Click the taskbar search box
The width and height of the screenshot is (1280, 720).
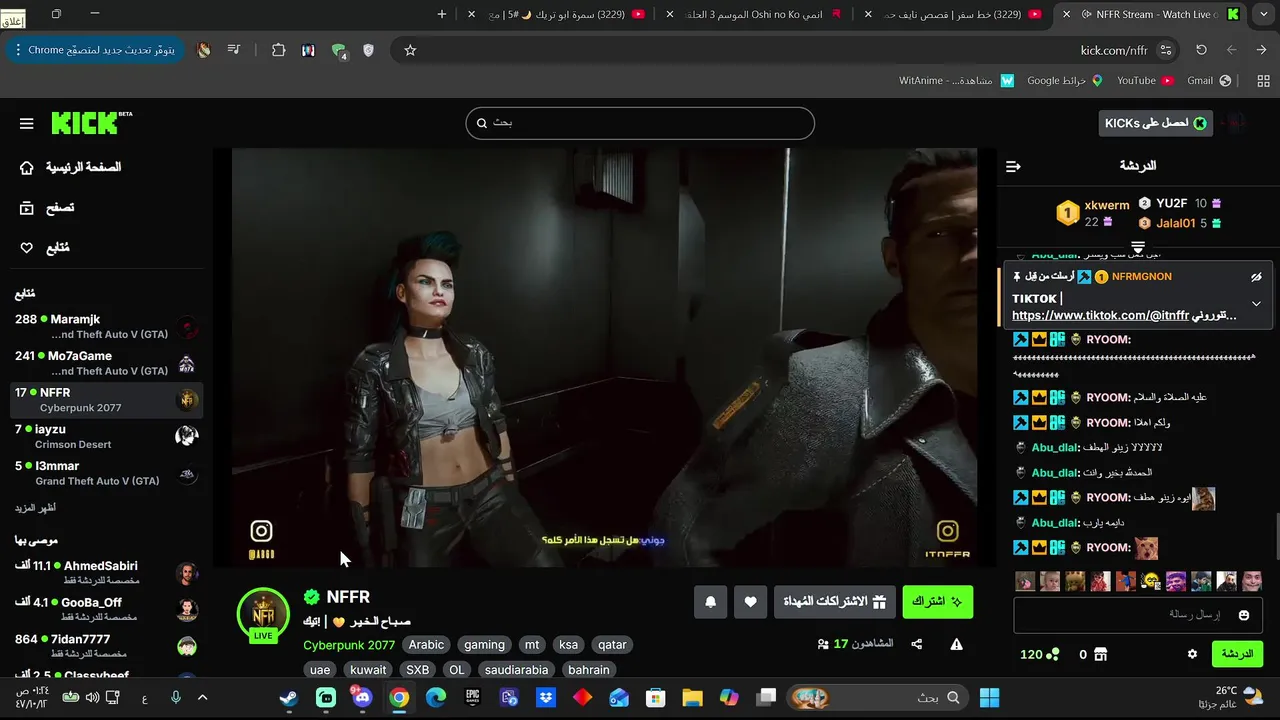(x=878, y=698)
